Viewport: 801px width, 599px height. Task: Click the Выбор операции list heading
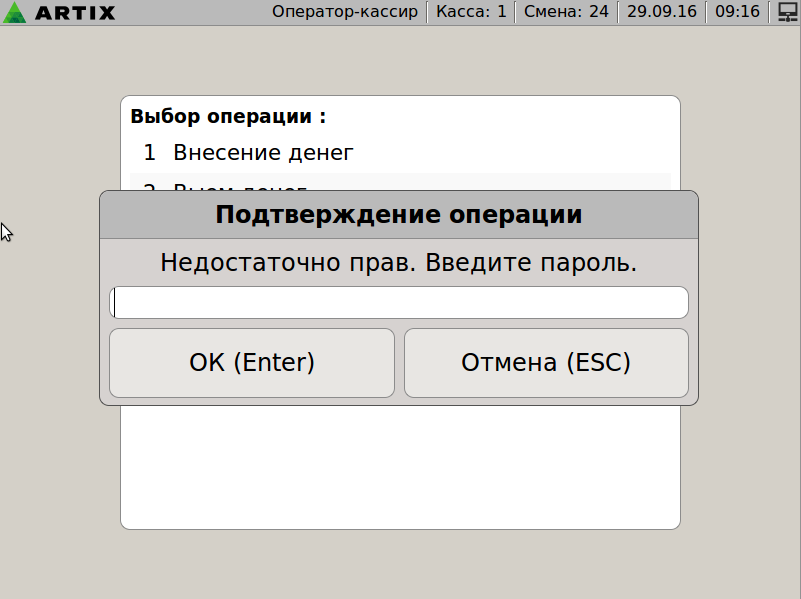(228, 116)
